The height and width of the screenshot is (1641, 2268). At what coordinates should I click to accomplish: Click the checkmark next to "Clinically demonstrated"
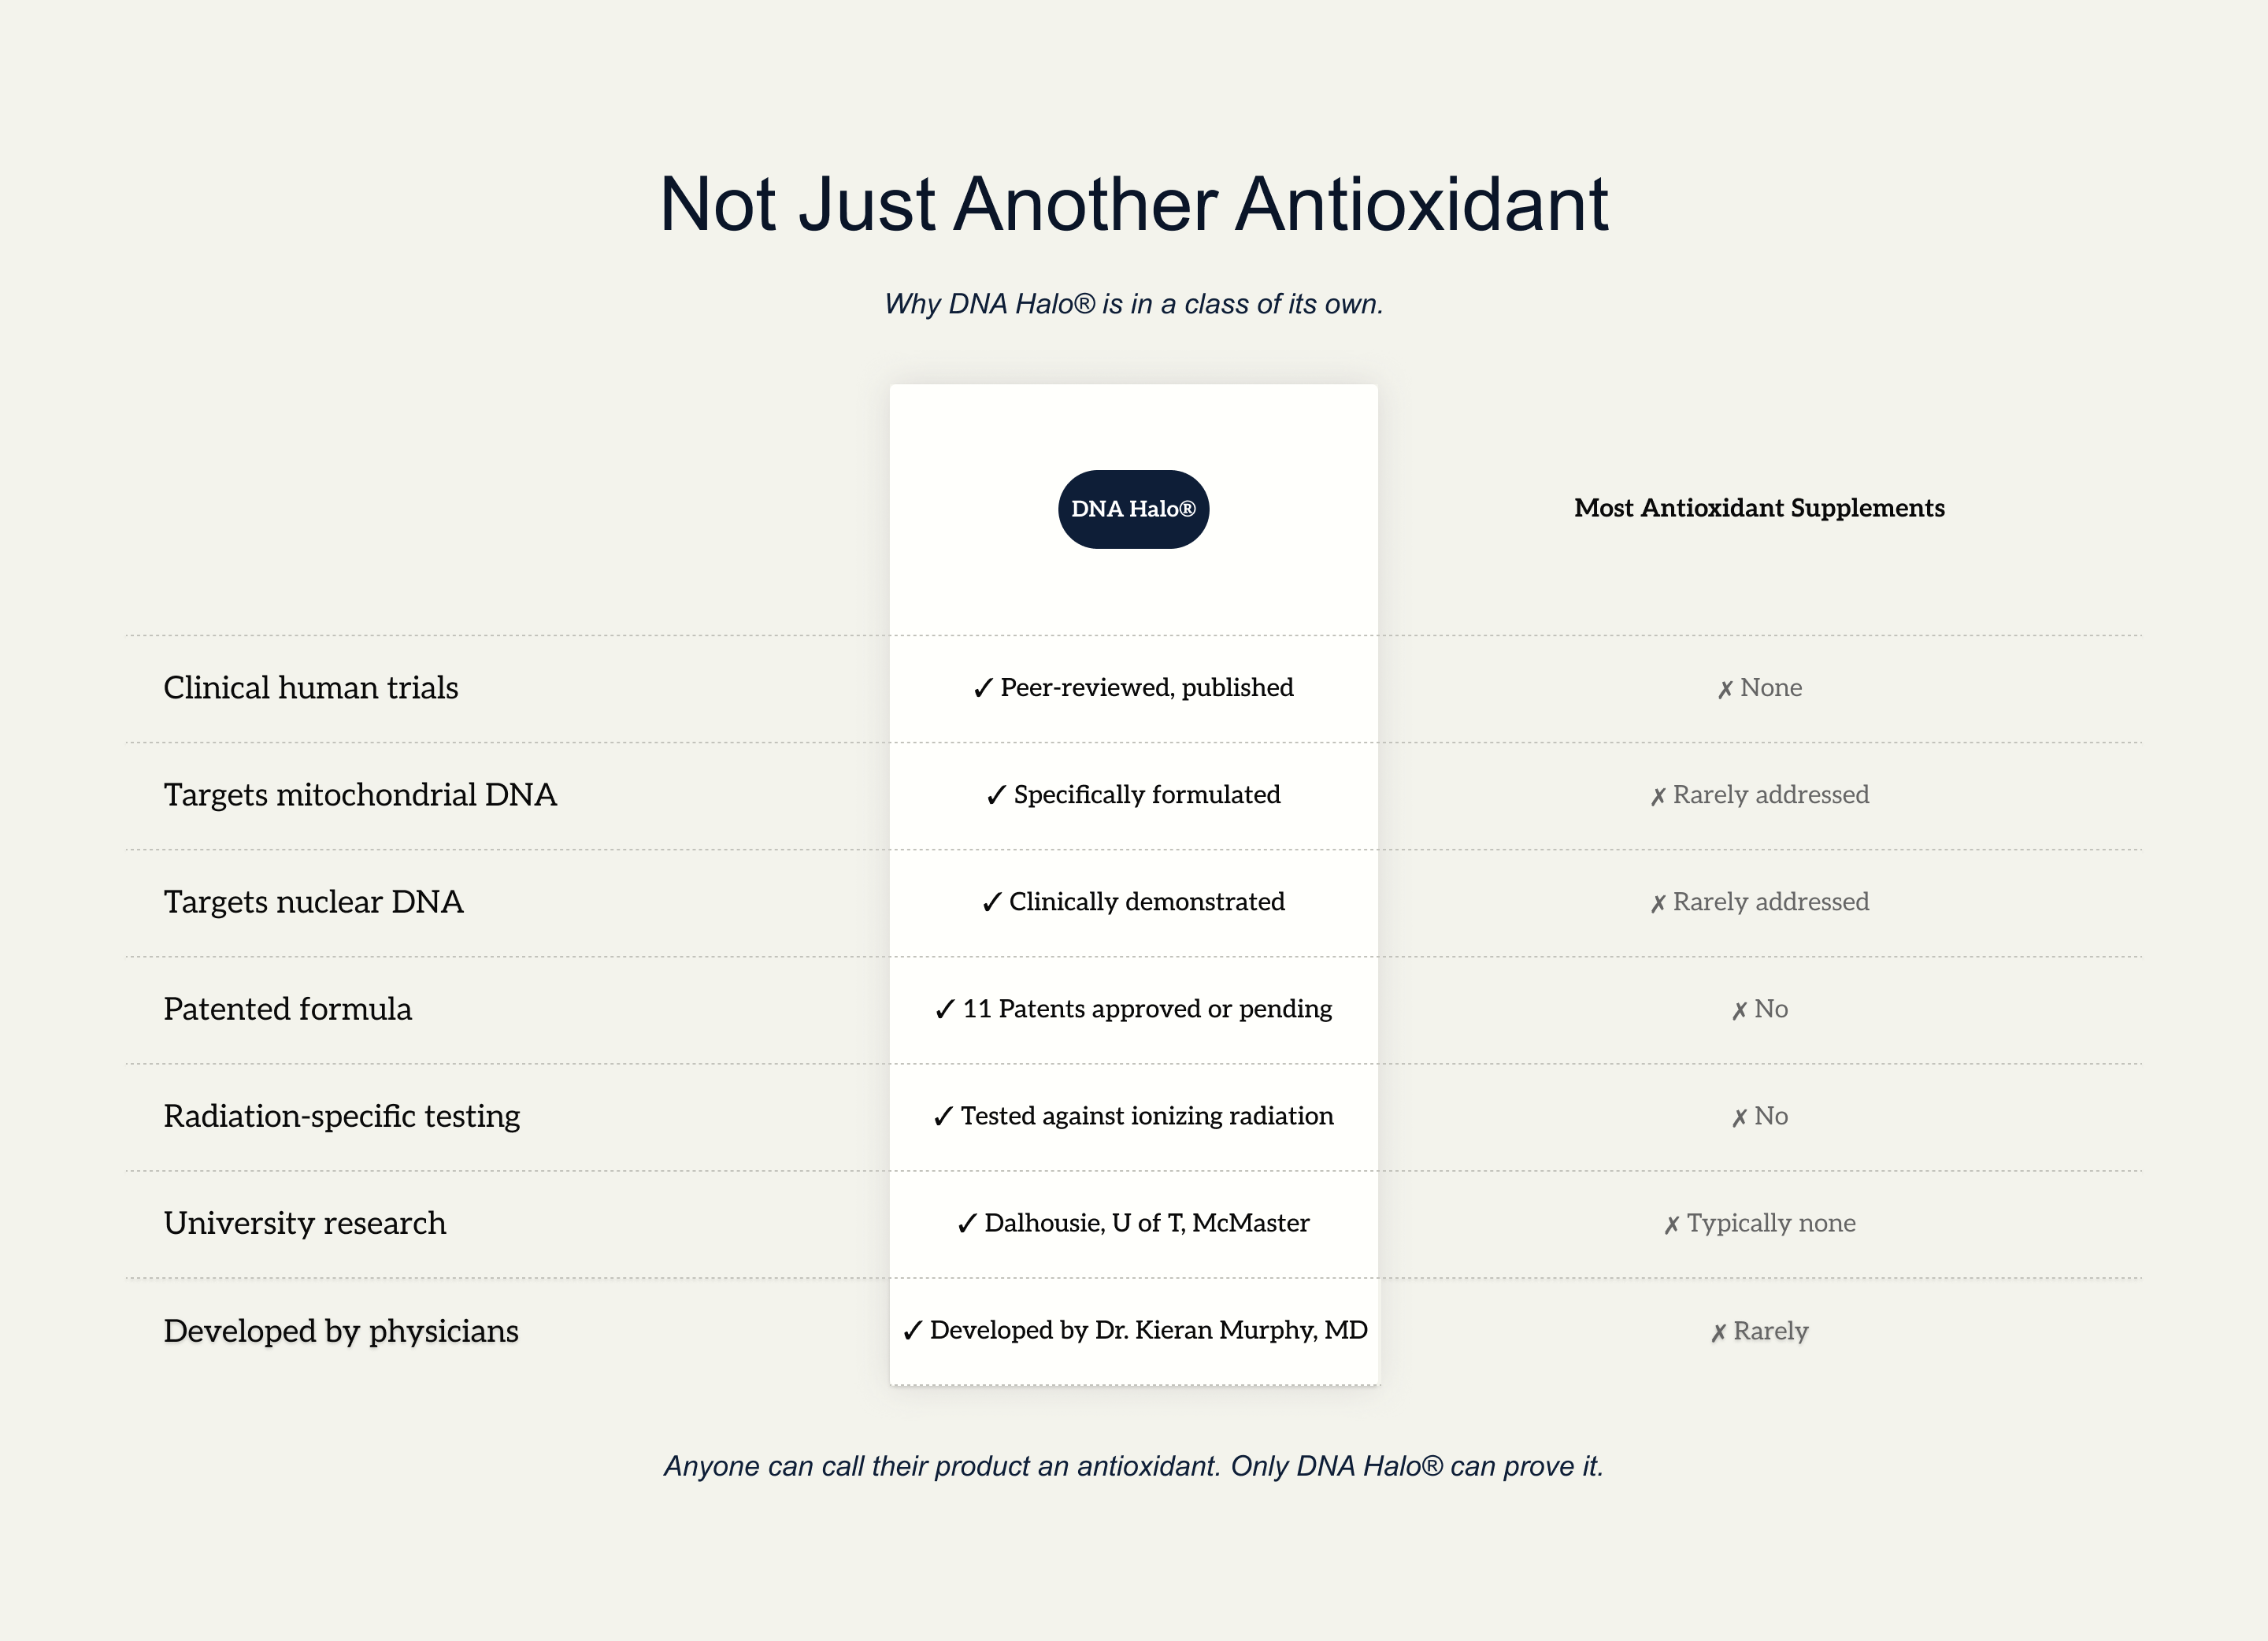click(x=991, y=902)
